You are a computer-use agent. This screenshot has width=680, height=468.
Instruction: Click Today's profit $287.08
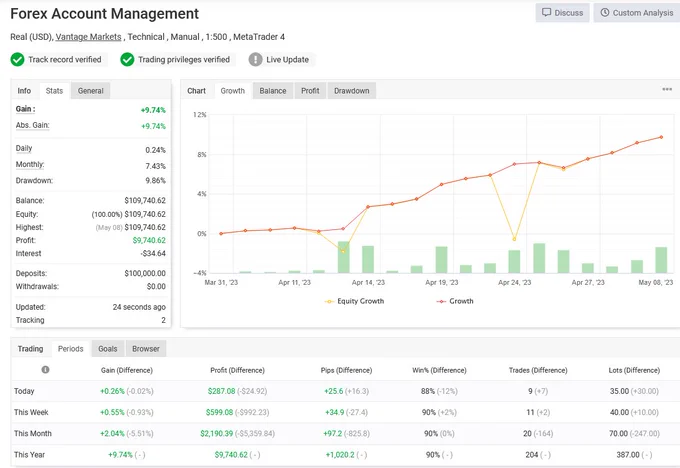coord(221,391)
